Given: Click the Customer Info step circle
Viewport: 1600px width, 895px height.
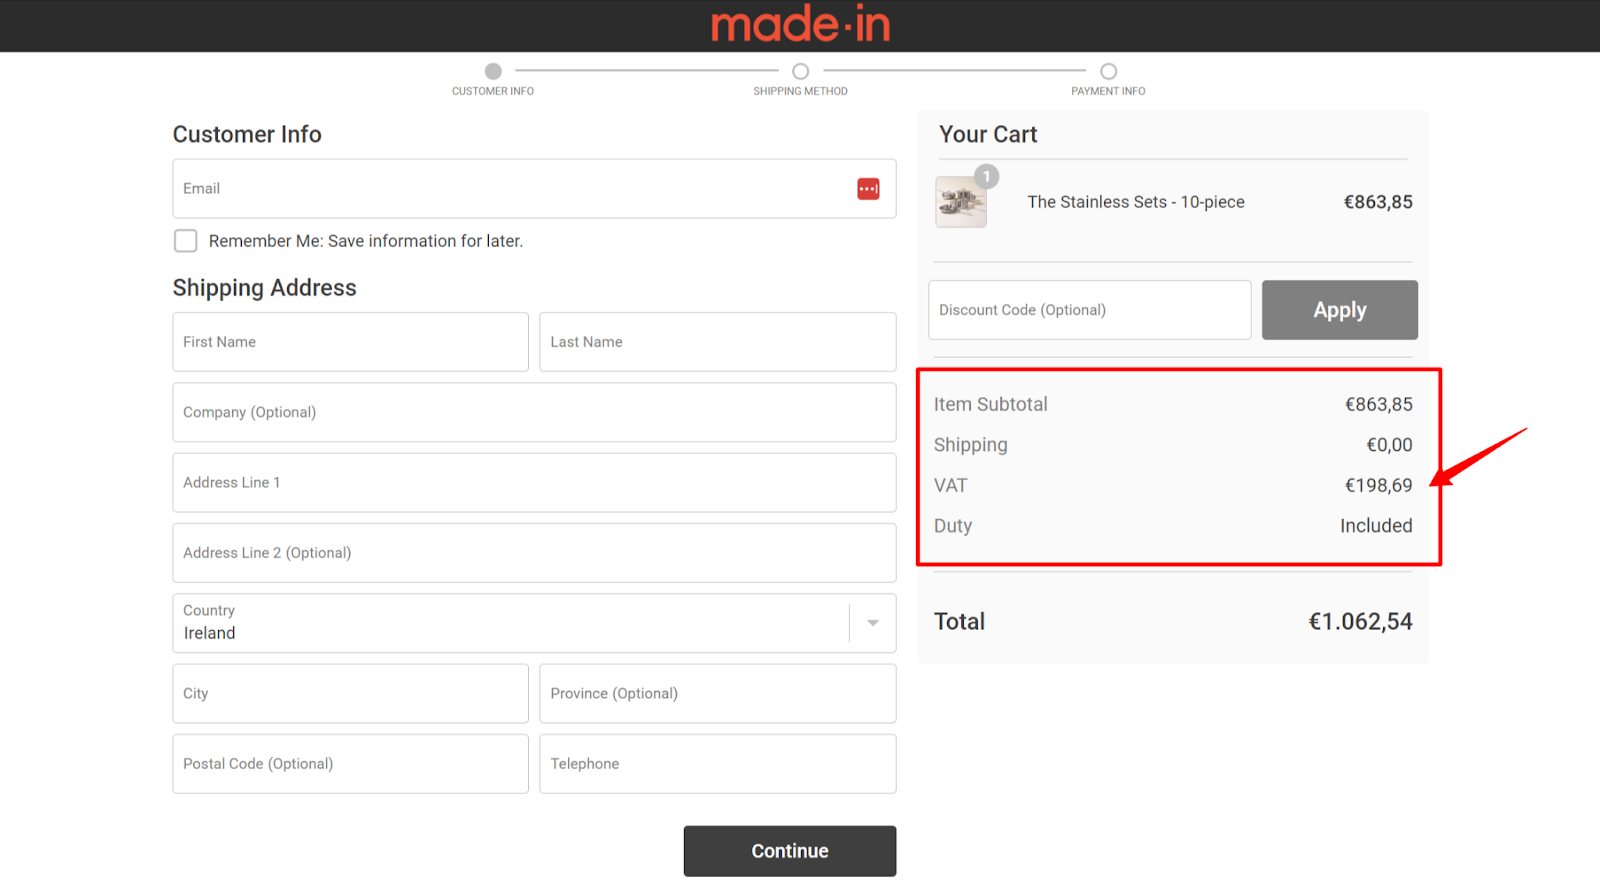Looking at the screenshot, I should click(x=493, y=71).
